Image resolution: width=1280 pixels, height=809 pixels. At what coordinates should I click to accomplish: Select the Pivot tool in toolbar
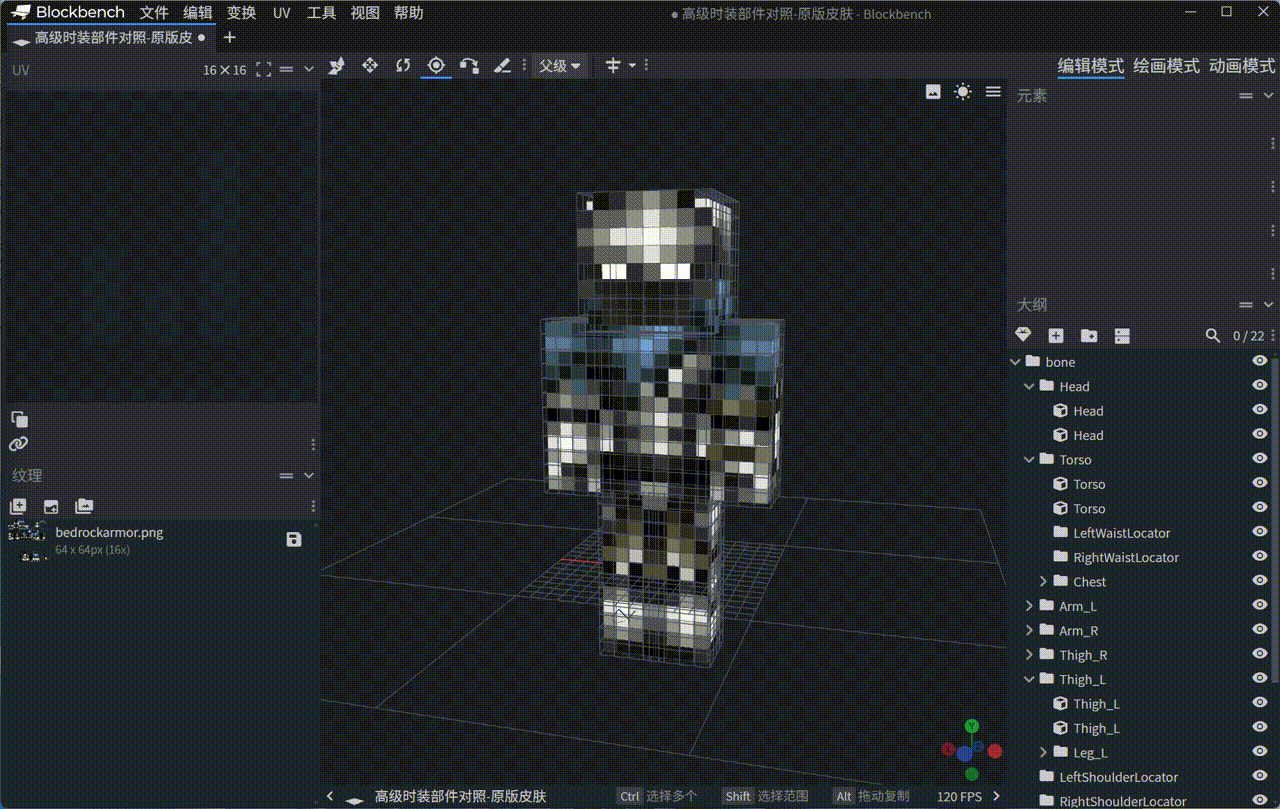coord(436,65)
